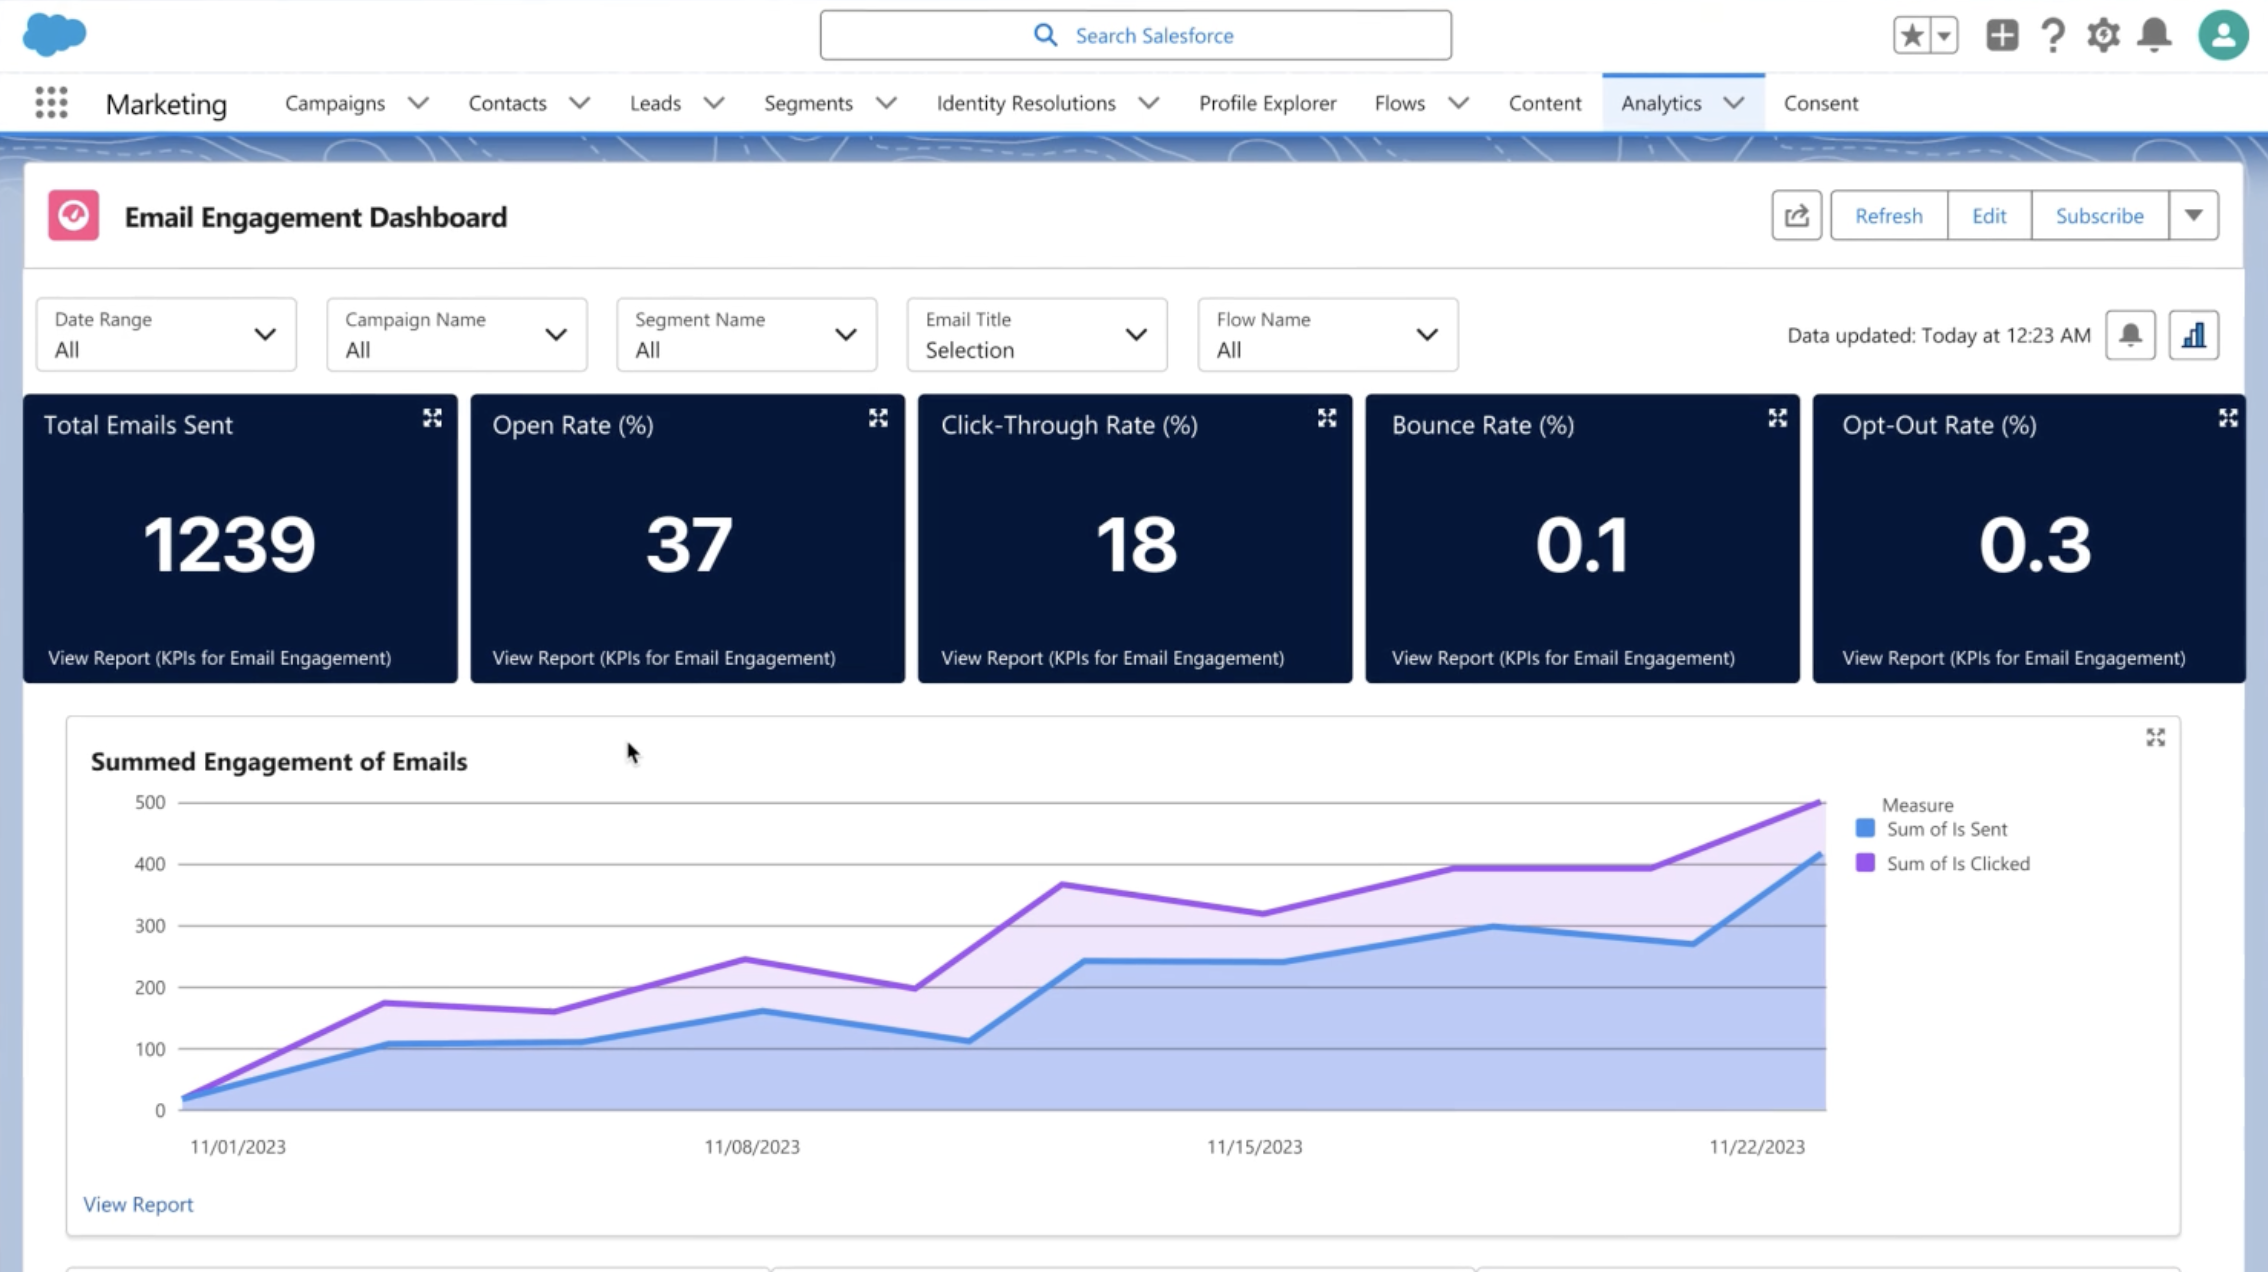Open the Setup gear icon
Viewport: 2268px width, 1272px height.
pos(2103,35)
